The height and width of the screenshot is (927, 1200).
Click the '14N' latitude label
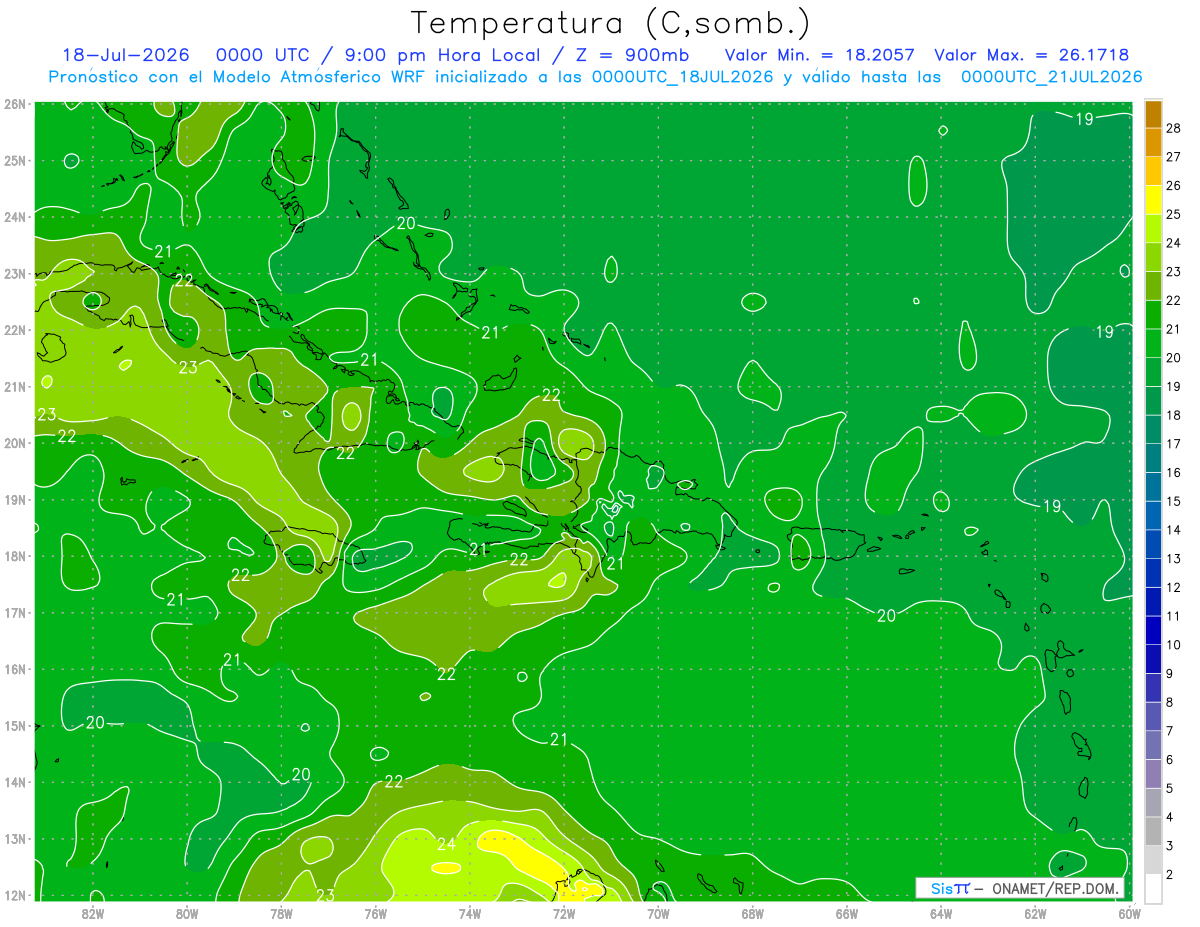(15, 782)
